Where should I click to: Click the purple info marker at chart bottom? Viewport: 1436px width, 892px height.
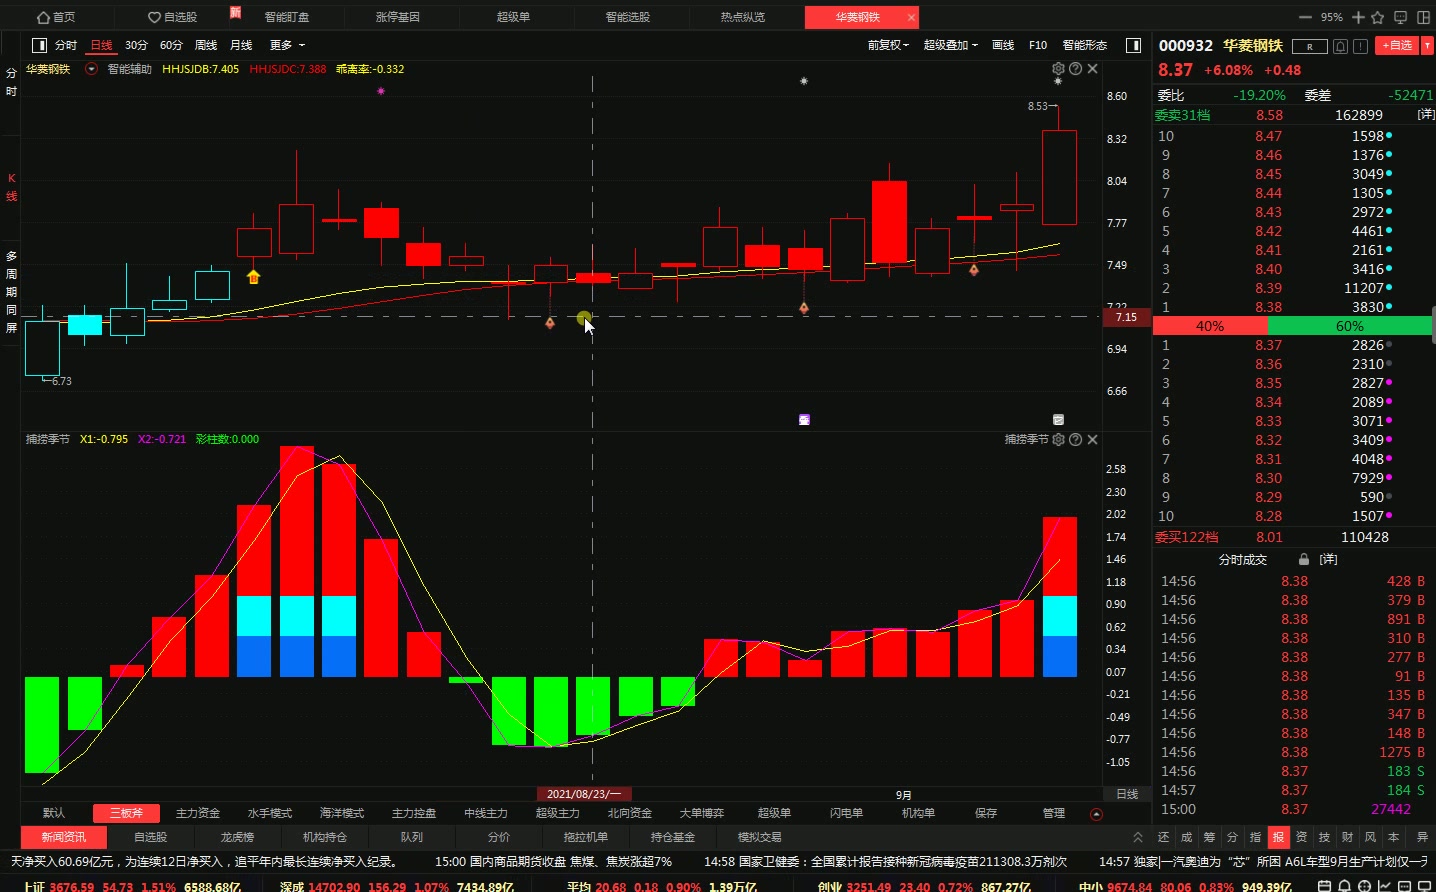(x=804, y=420)
